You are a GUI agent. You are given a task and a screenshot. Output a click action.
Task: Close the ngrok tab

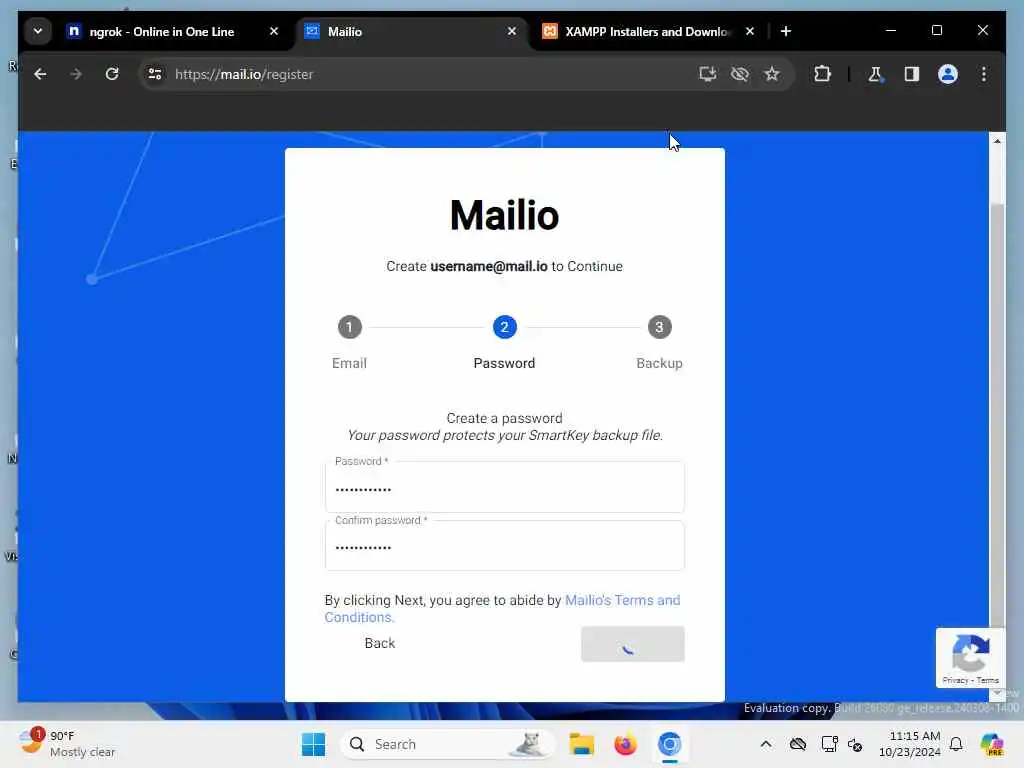point(274,31)
